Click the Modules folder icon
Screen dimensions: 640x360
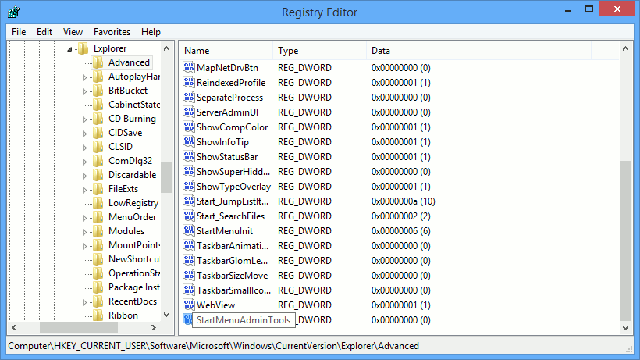[98, 231]
